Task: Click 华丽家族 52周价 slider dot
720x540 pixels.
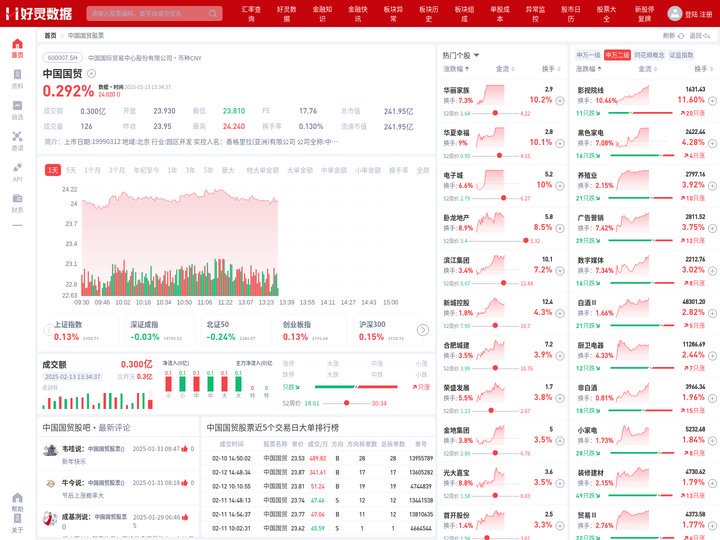Action: click(x=495, y=113)
